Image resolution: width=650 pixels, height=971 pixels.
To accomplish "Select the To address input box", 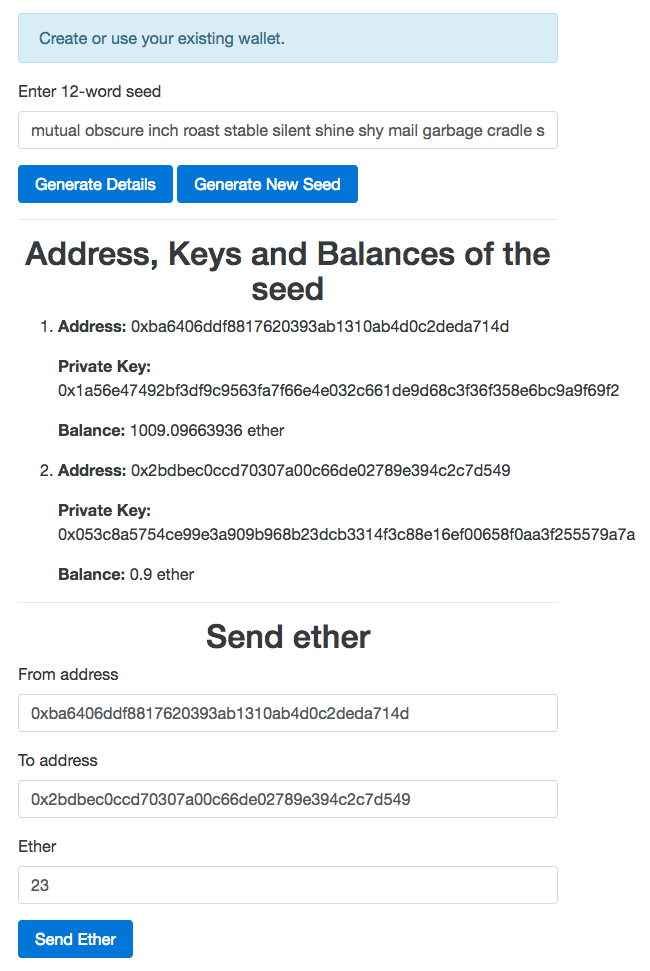I will pyautogui.click(x=287, y=799).
